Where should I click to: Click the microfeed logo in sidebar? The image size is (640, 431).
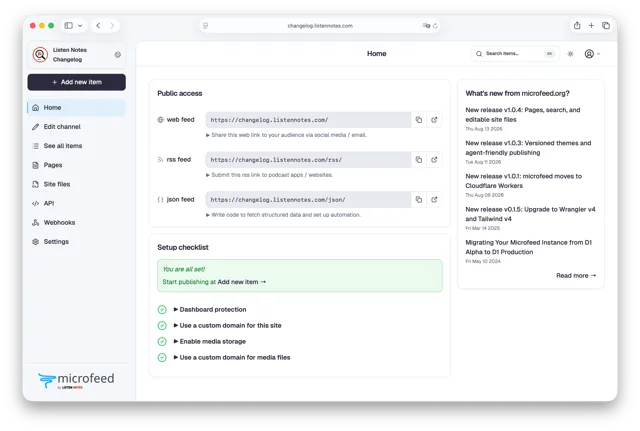point(76,380)
